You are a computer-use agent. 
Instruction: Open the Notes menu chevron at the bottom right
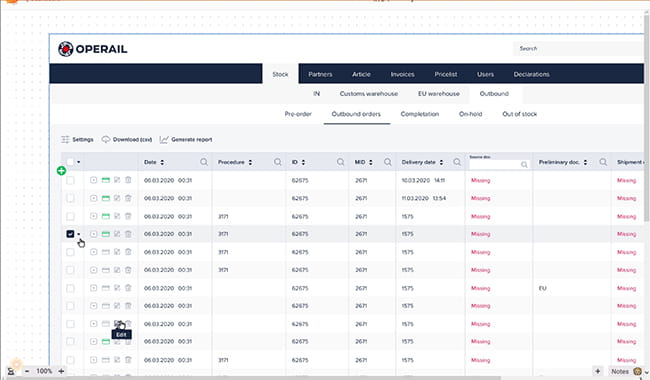click(646, 372)
